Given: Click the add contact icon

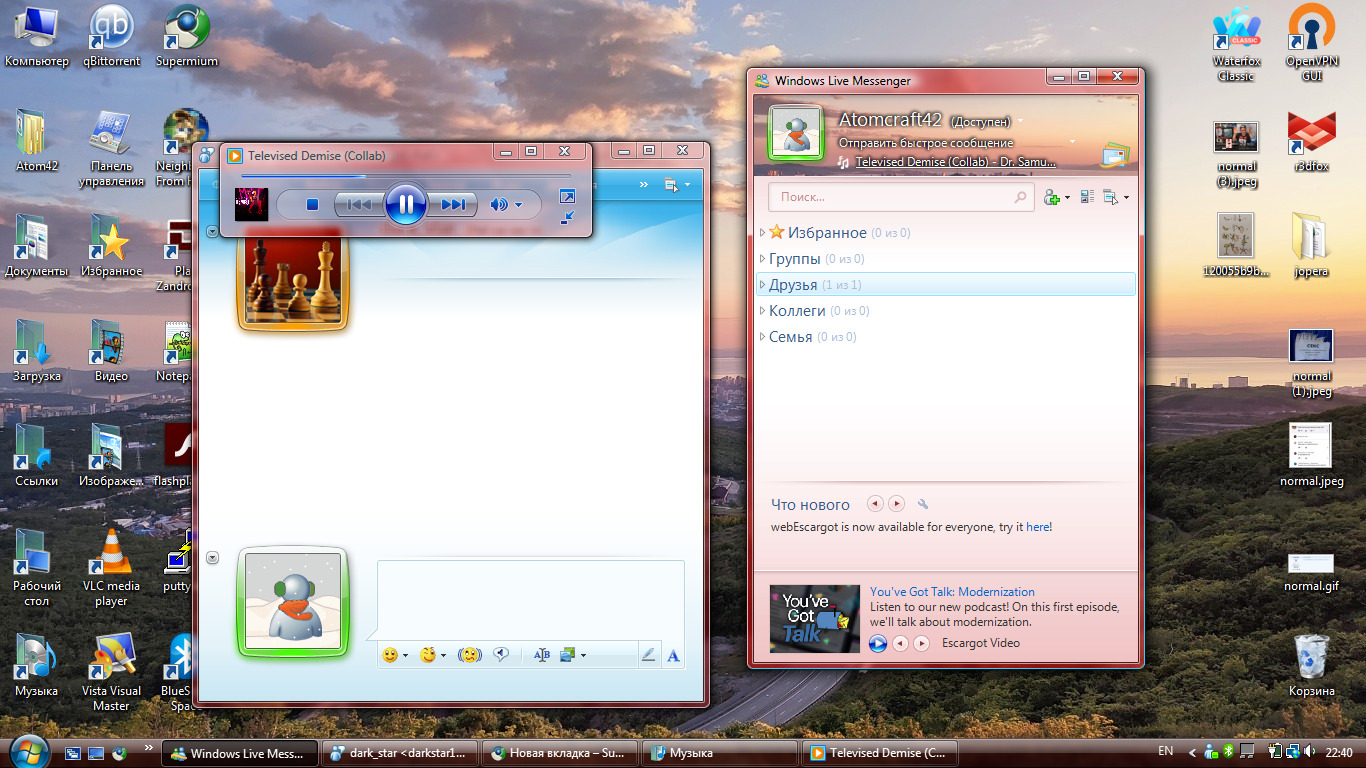Looking at the screenshot, I should [1051, 198].
